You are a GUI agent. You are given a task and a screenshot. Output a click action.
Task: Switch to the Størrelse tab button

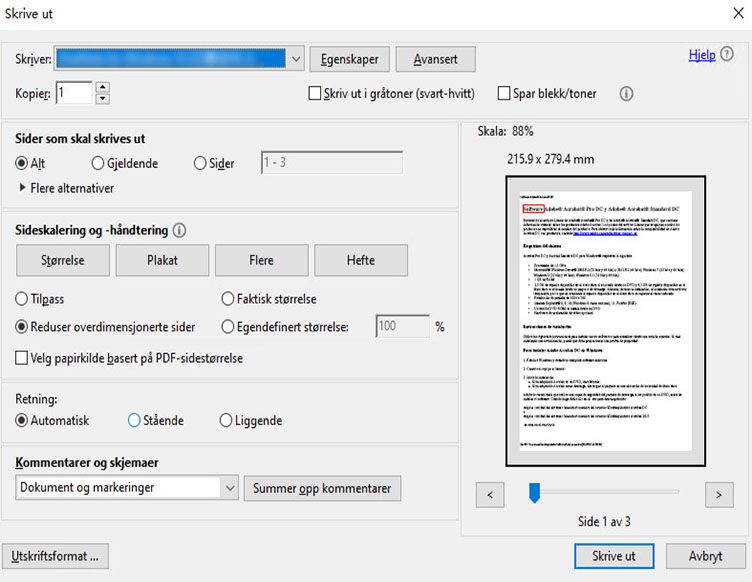point(63,260)
